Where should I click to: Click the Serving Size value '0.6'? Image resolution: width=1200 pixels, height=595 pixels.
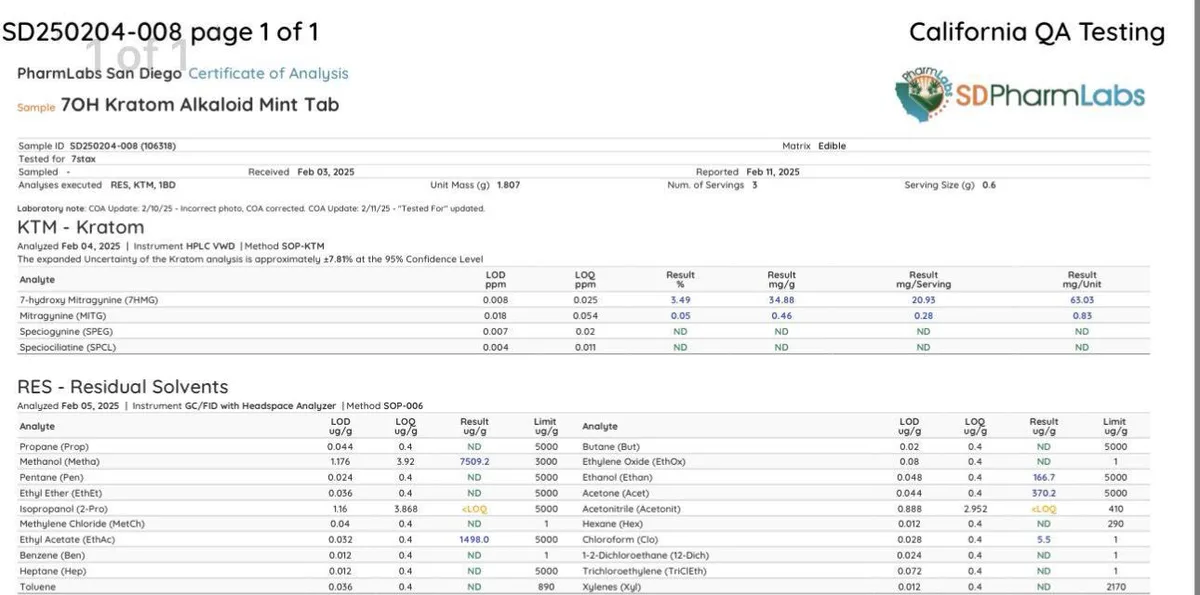(x=989, y=185)
